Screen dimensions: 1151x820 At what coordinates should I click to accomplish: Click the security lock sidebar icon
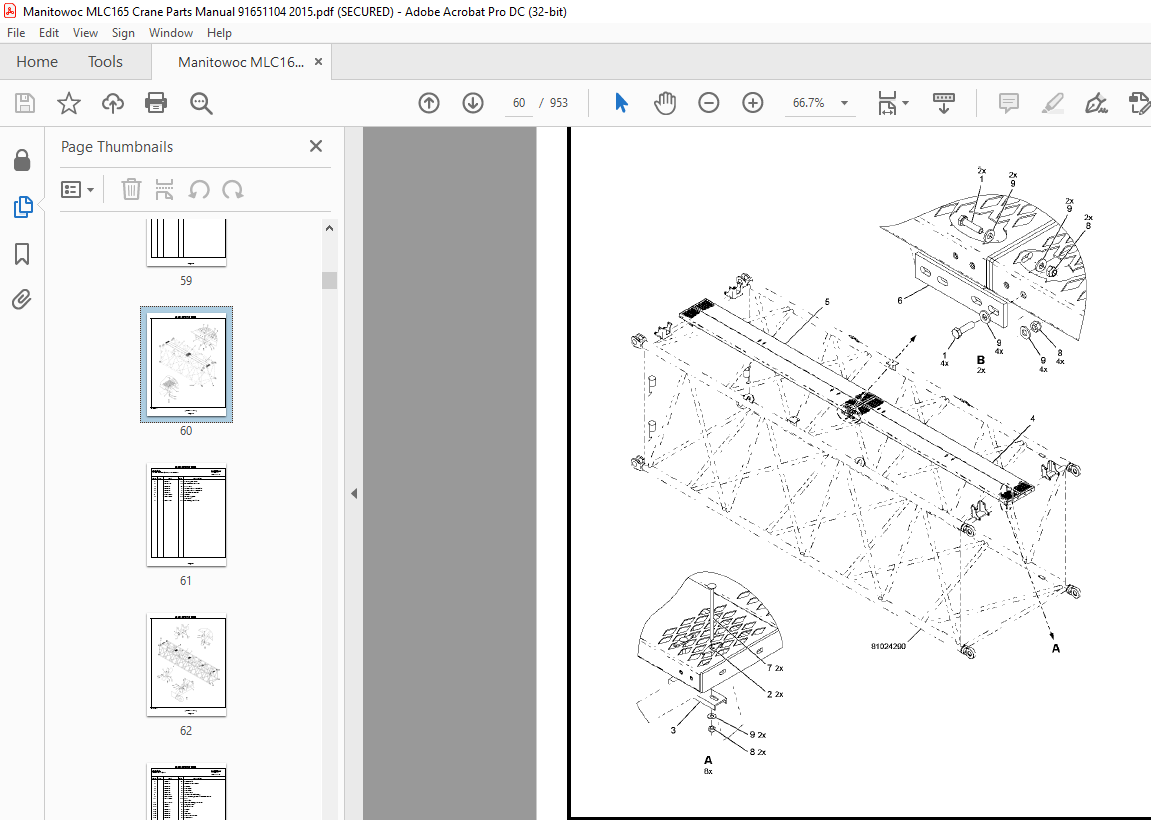22,160
